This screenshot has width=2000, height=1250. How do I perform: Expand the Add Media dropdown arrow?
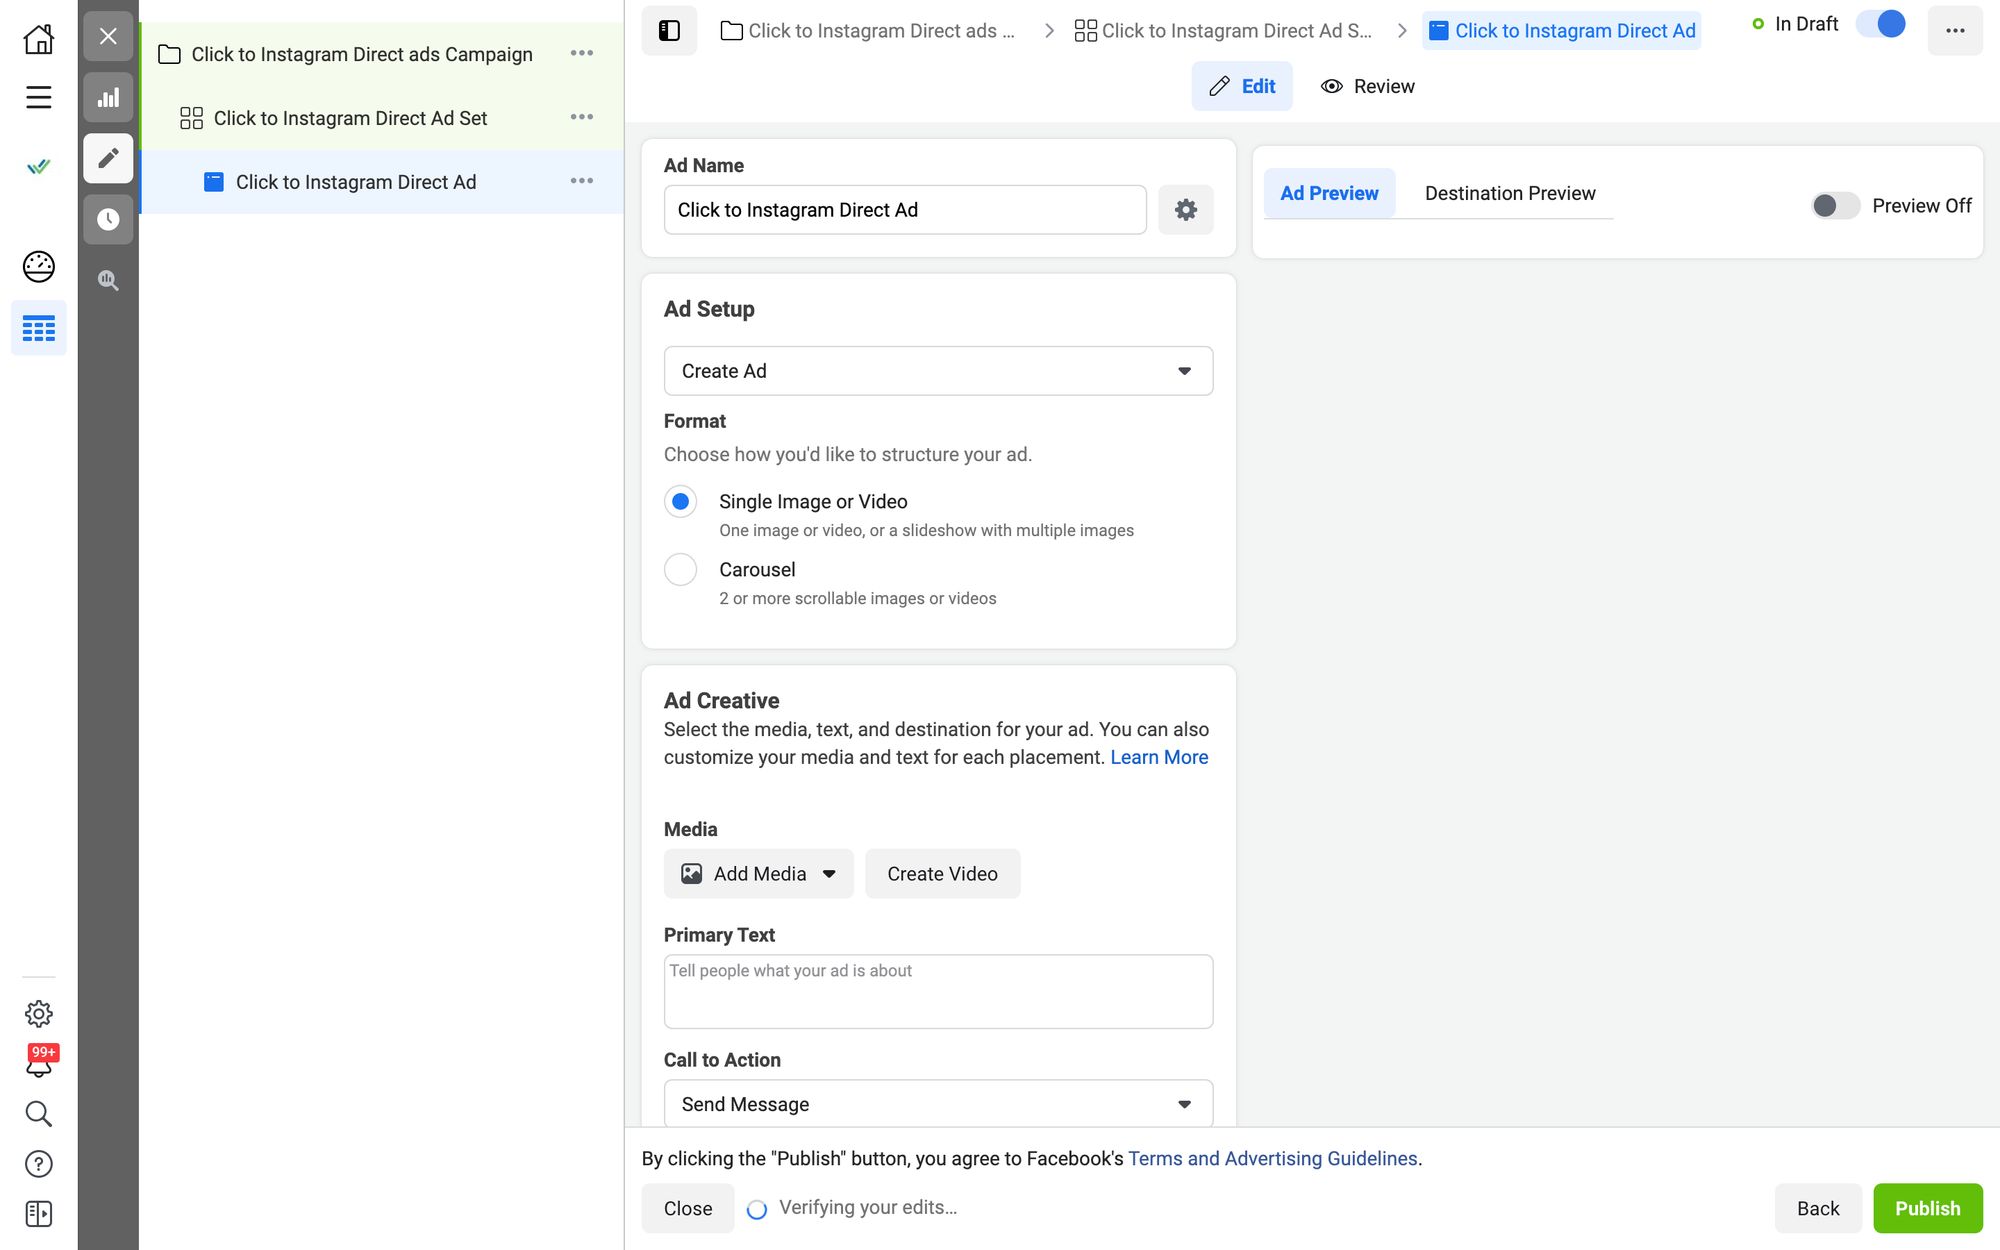coord(829,873)
